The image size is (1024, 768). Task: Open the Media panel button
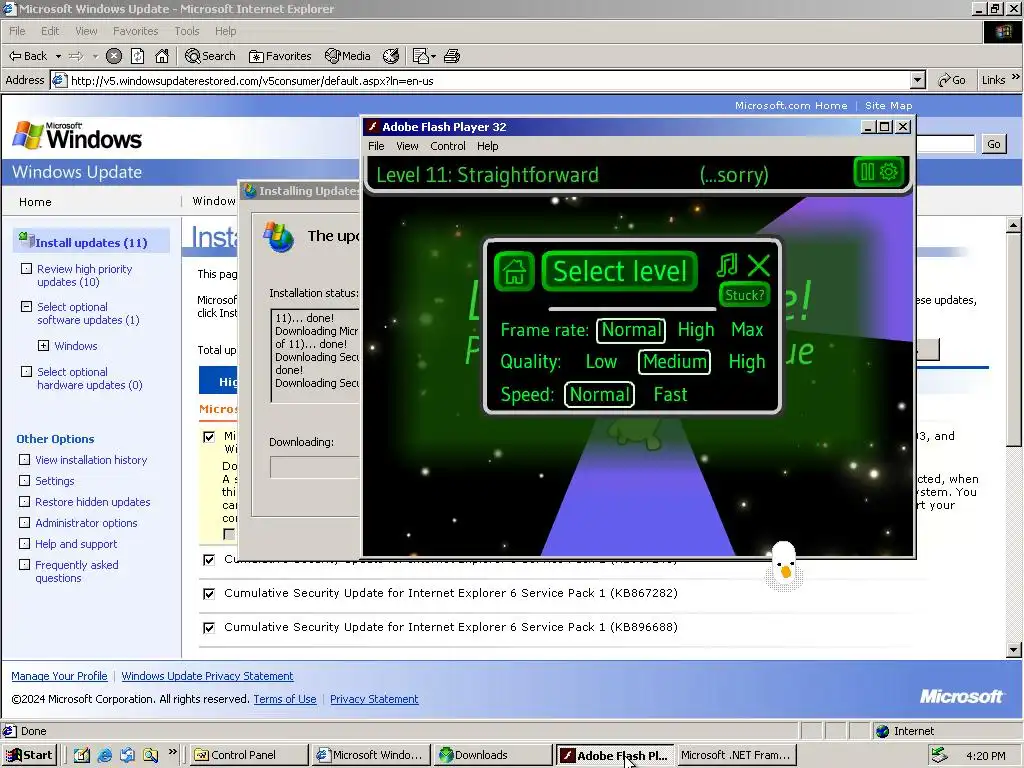point(347,56)
